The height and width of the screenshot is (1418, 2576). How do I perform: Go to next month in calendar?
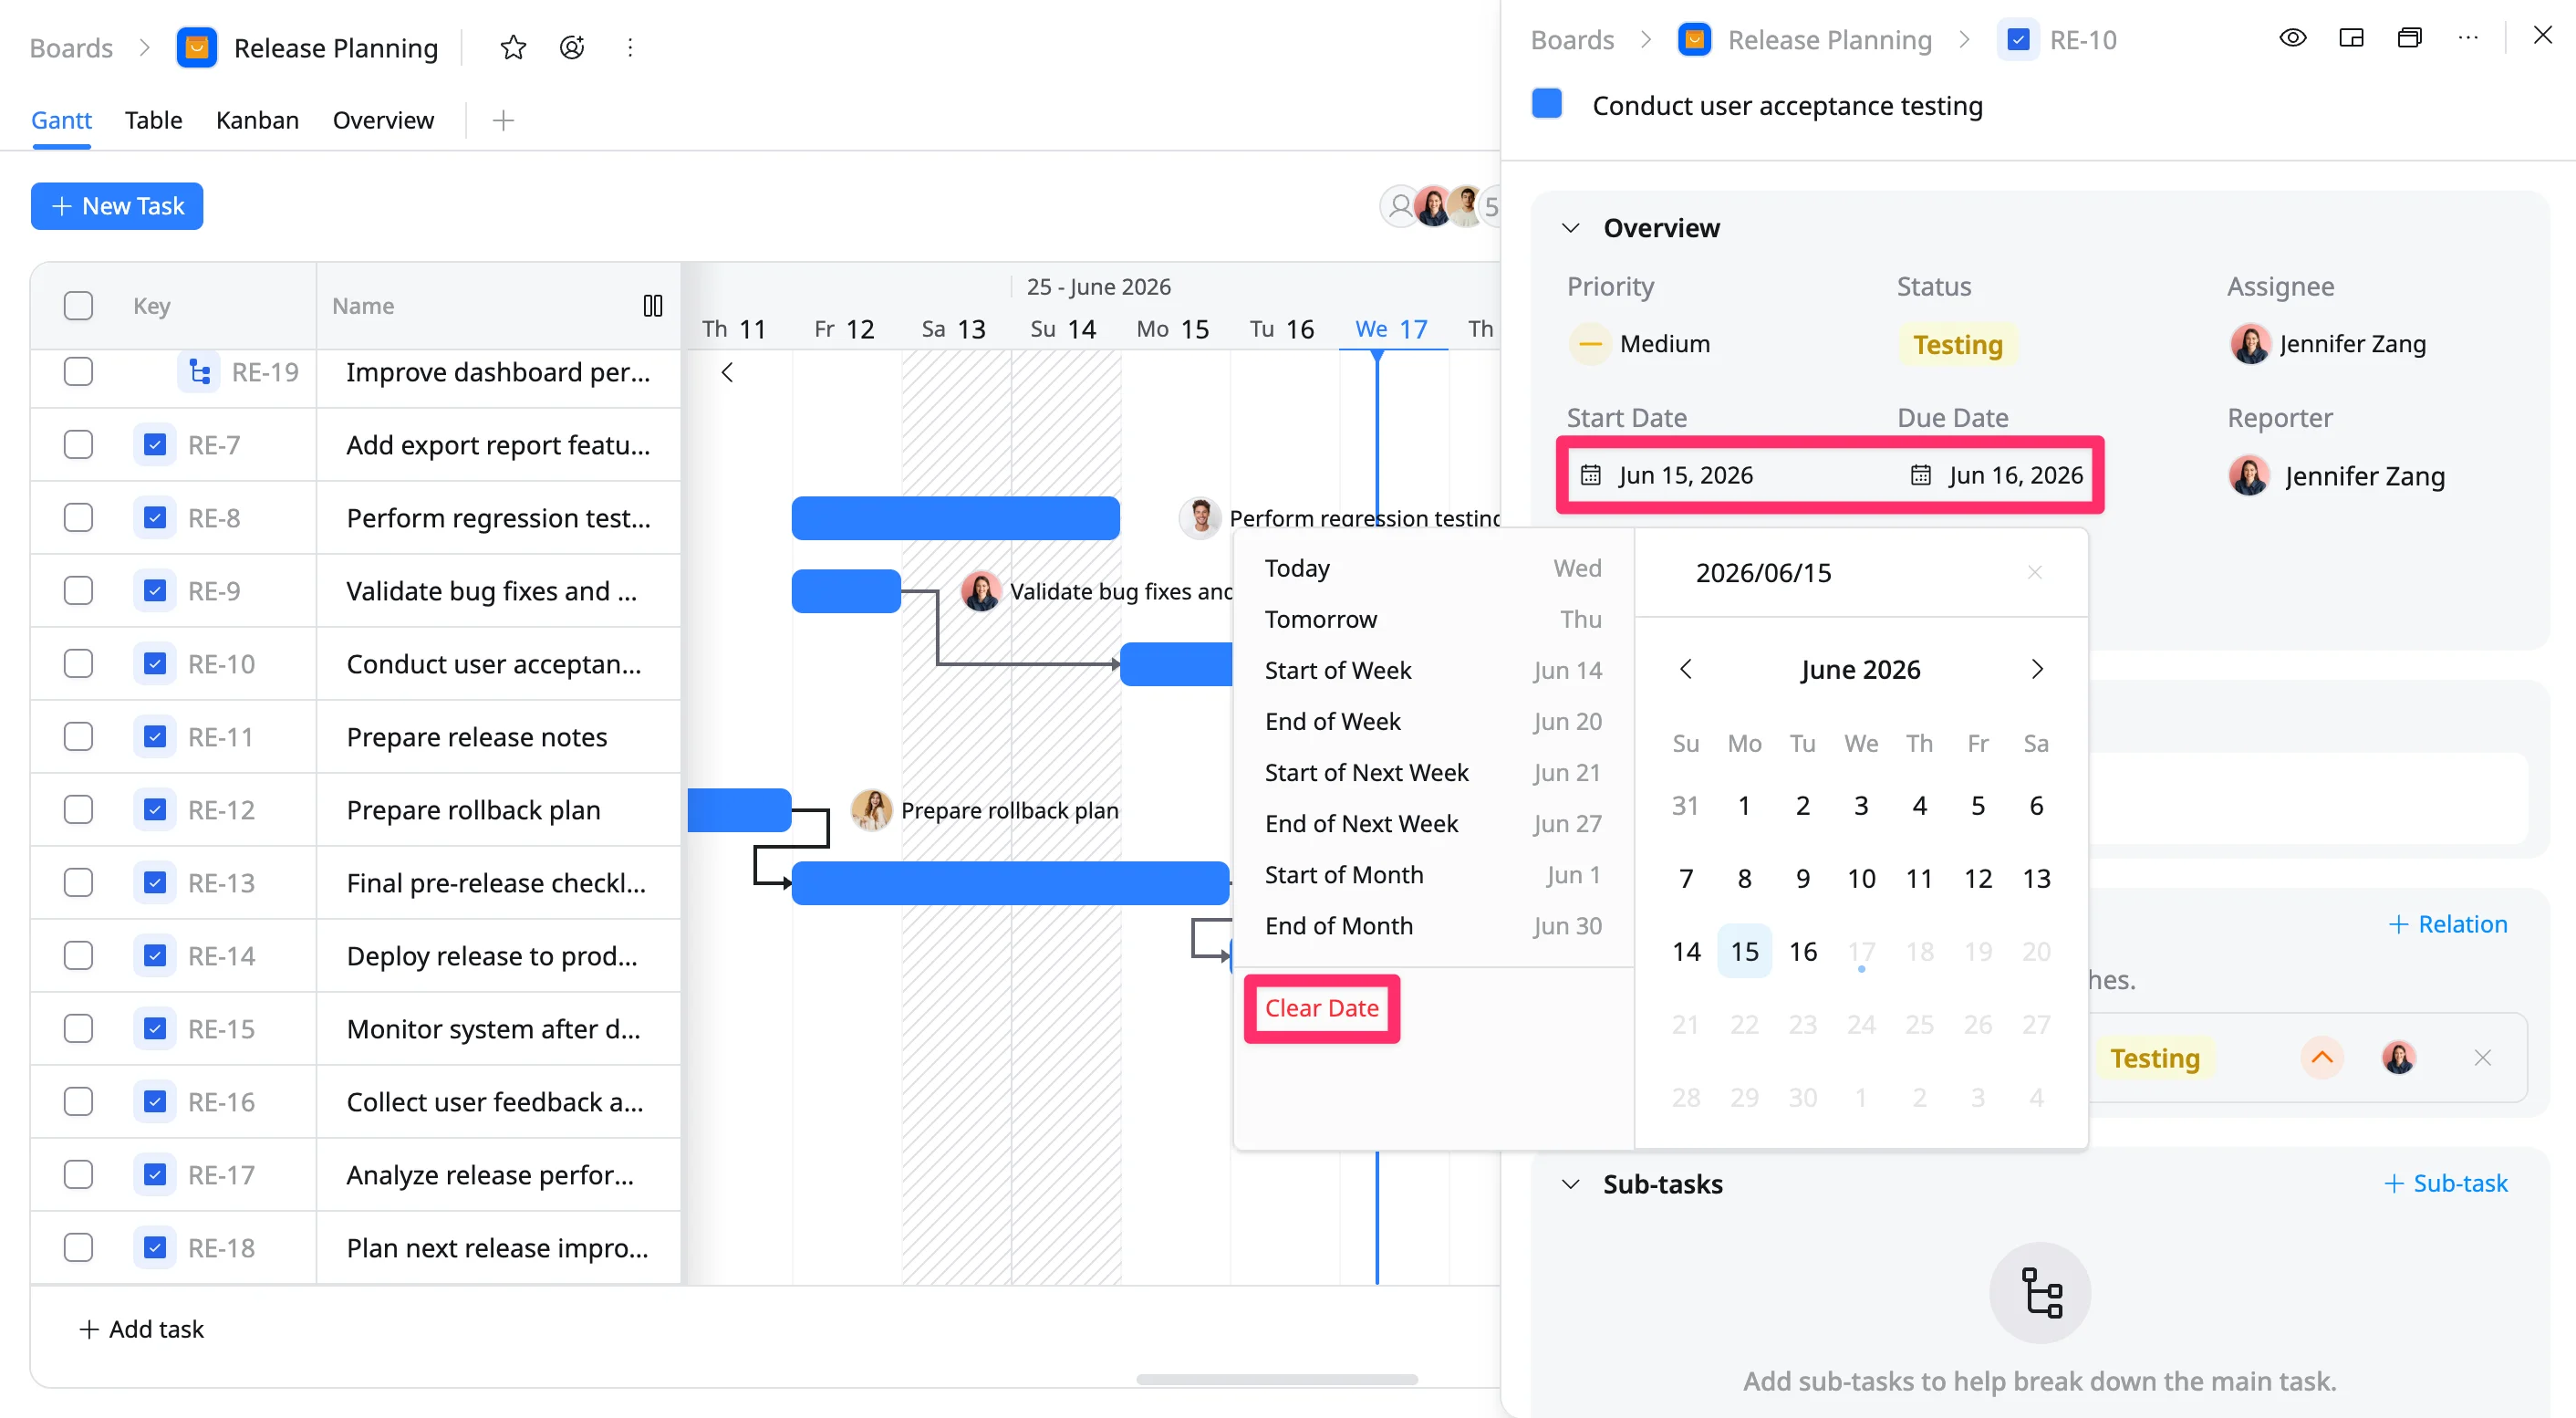pos(2037,669)
